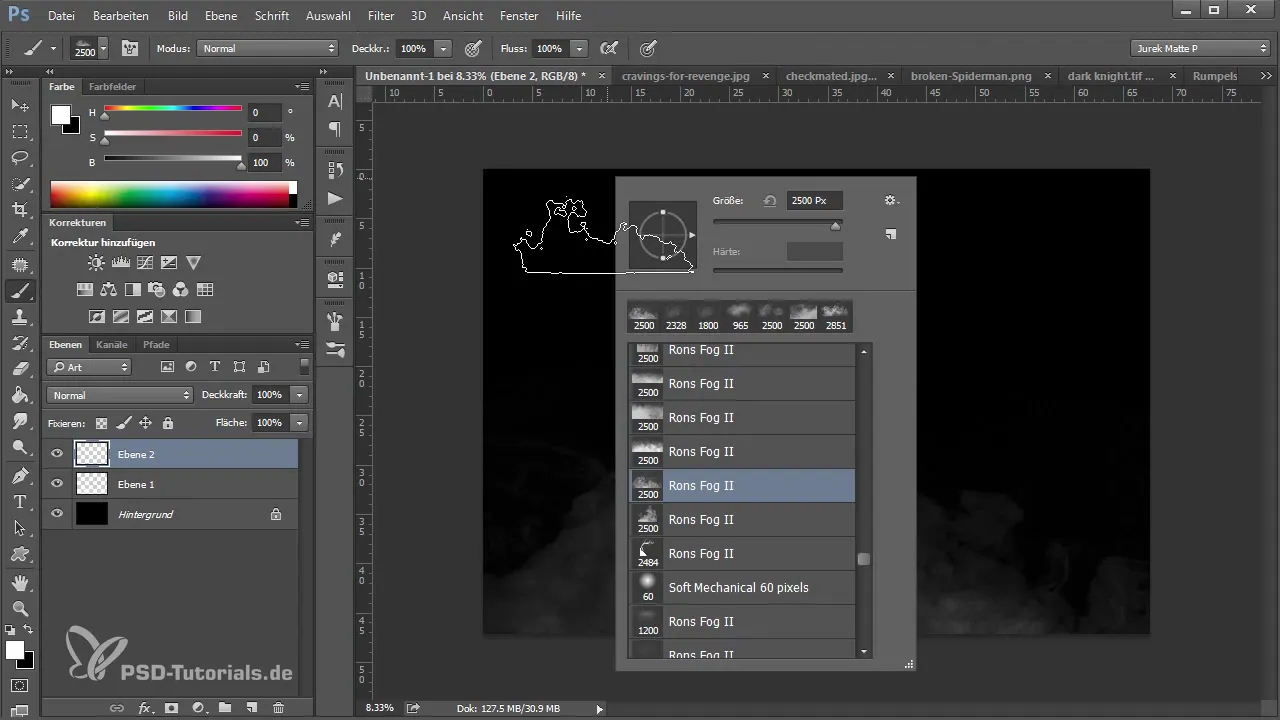Open Fläche fill dropdown arrow
This screenshot has height=720, width=1280.
[298, 423]
